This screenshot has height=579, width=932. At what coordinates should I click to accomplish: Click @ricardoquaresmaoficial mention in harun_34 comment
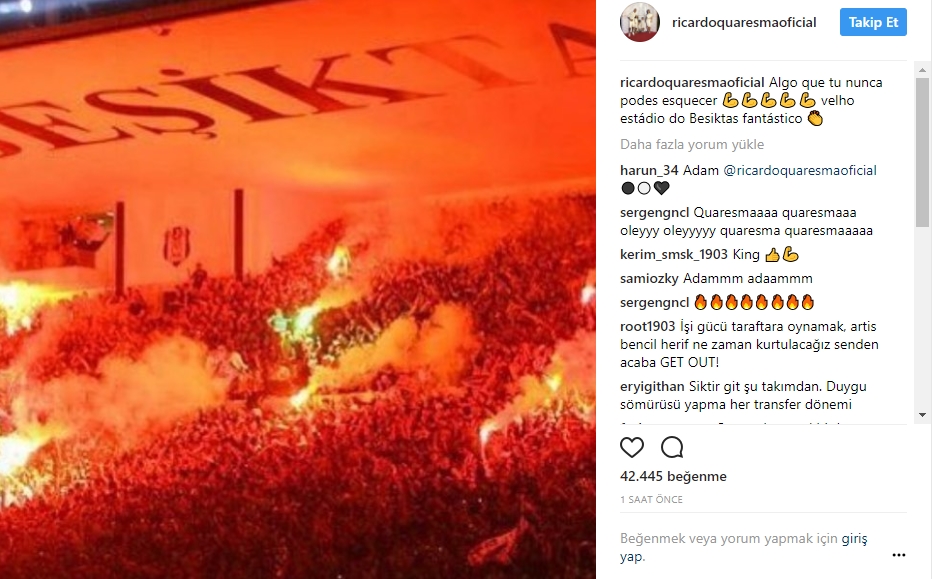click(800, 171)
